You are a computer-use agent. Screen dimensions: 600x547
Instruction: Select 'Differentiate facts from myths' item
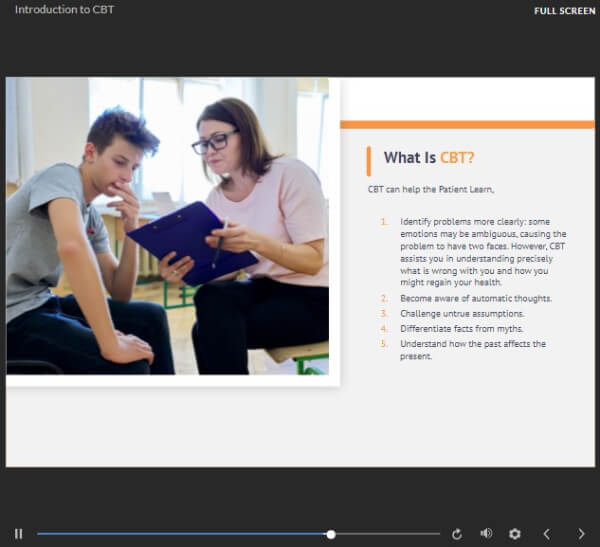pyautogui.click(x=461, y=329)
